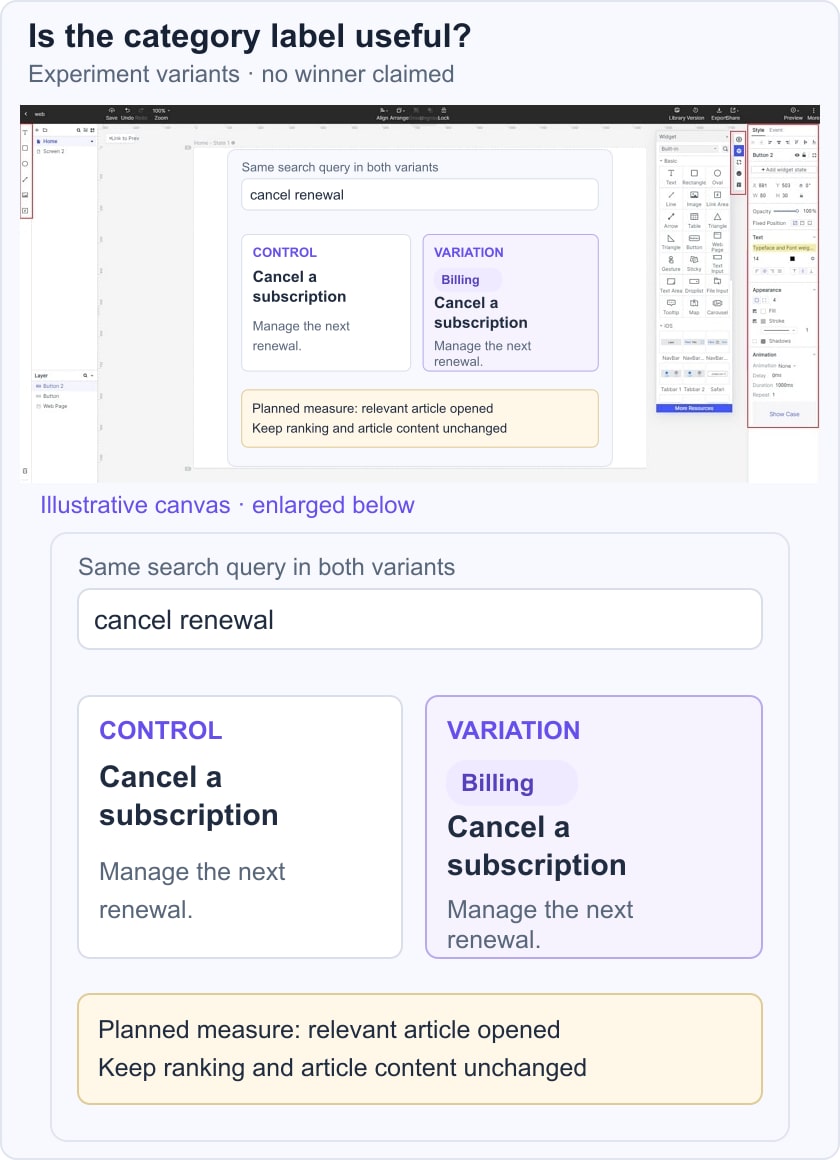Select the Oval tool in left quick toolbar
The height and width of the screenshot is (1160, 840).
pos(25,163)
